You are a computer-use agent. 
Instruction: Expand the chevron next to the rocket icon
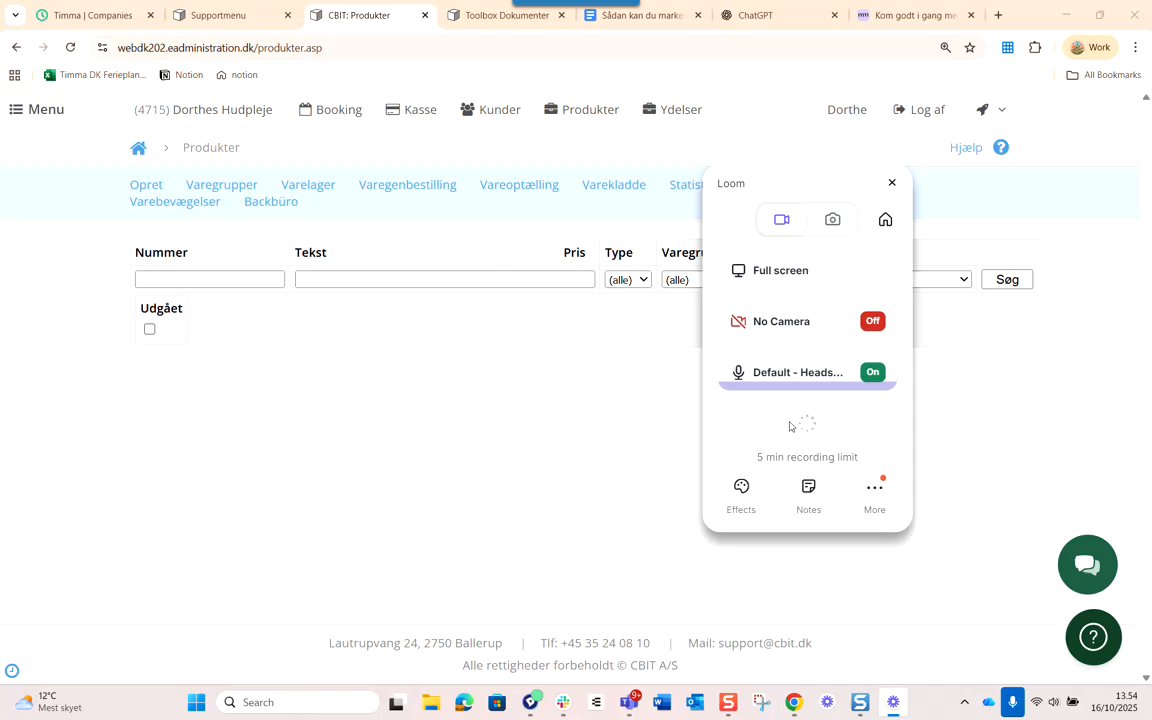point(1001,109)
